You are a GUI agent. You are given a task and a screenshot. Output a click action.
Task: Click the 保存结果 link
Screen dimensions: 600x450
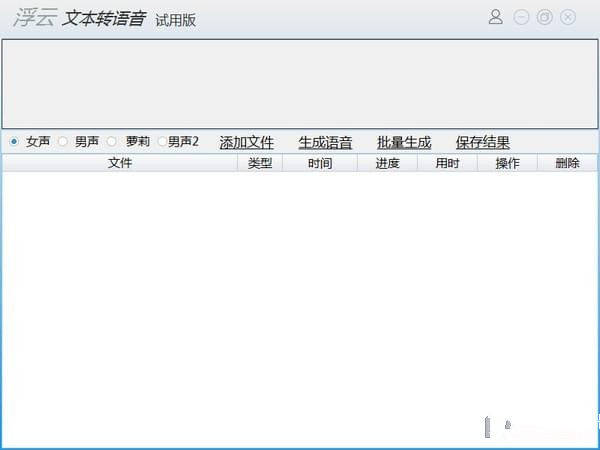(483, 143)
